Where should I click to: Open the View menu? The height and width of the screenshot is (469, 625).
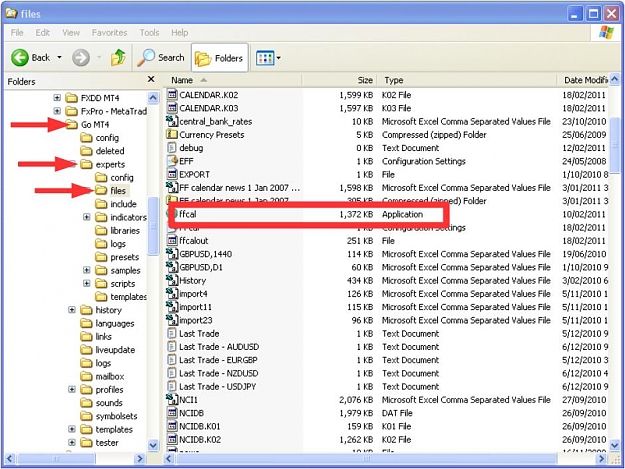click(71, 33)
